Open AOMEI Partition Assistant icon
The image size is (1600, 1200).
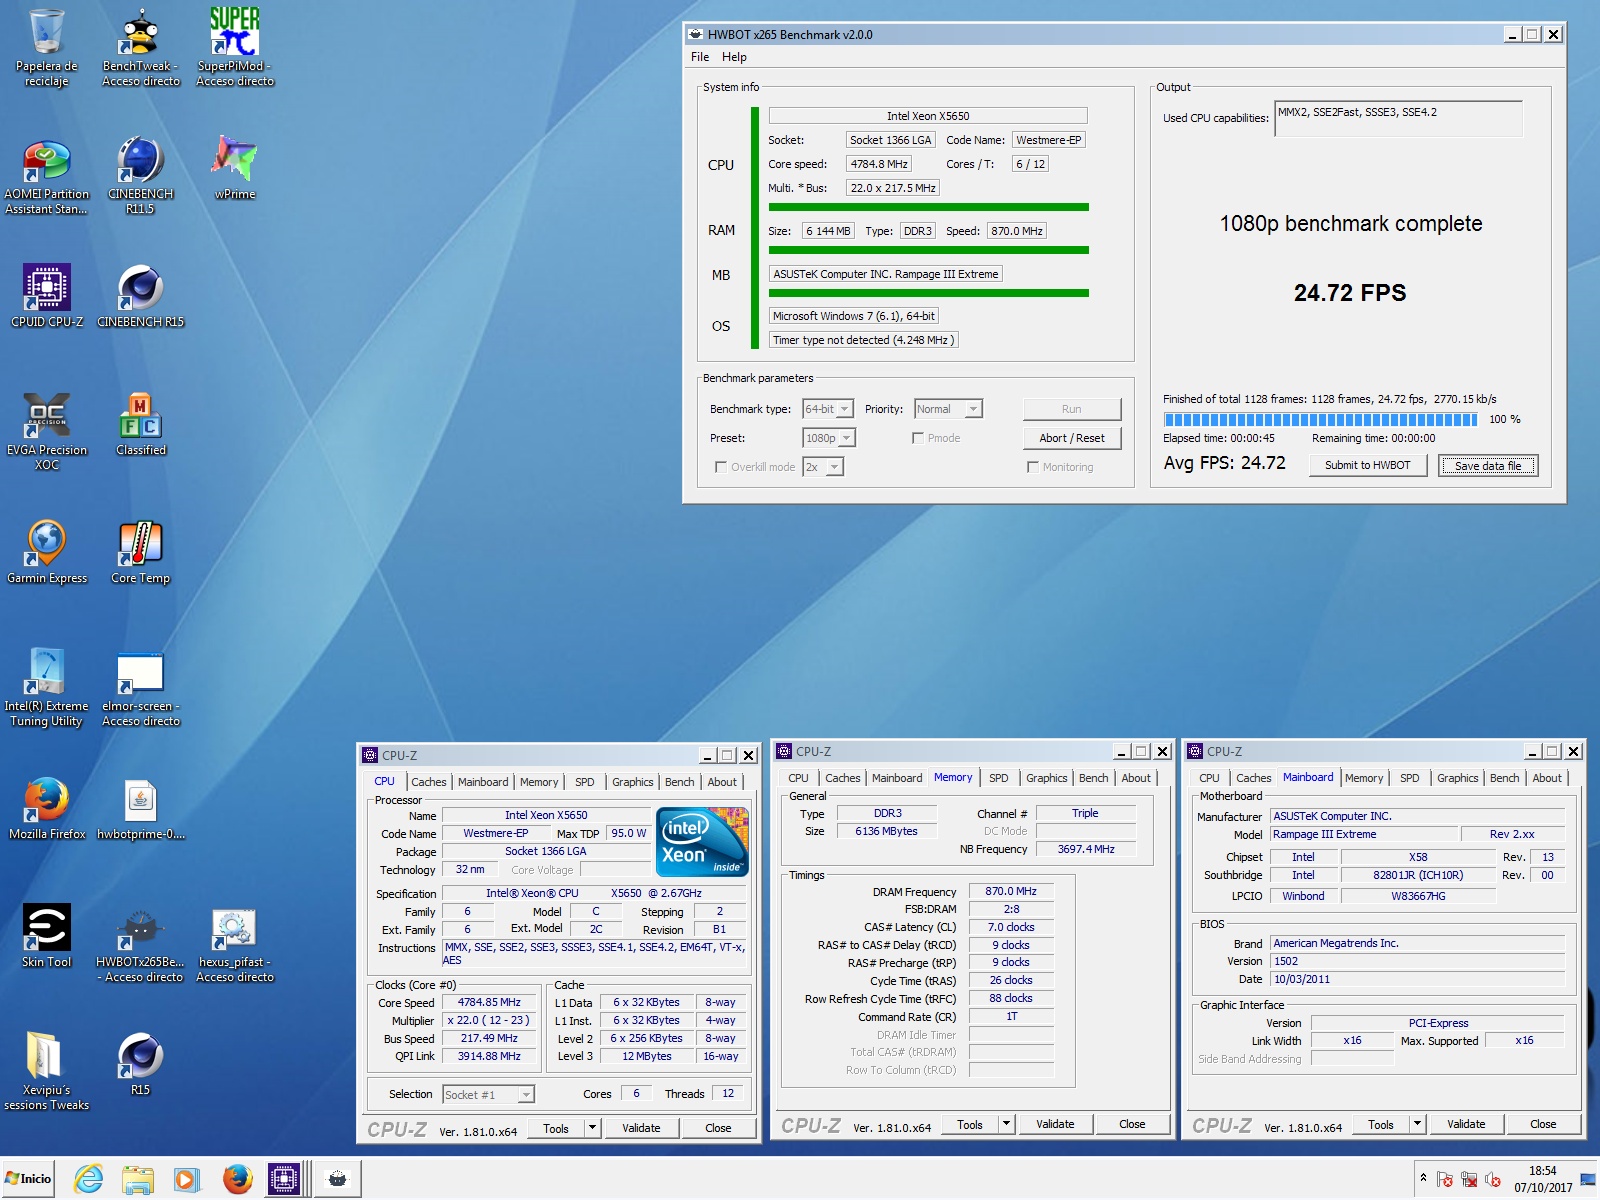(46, 176)
